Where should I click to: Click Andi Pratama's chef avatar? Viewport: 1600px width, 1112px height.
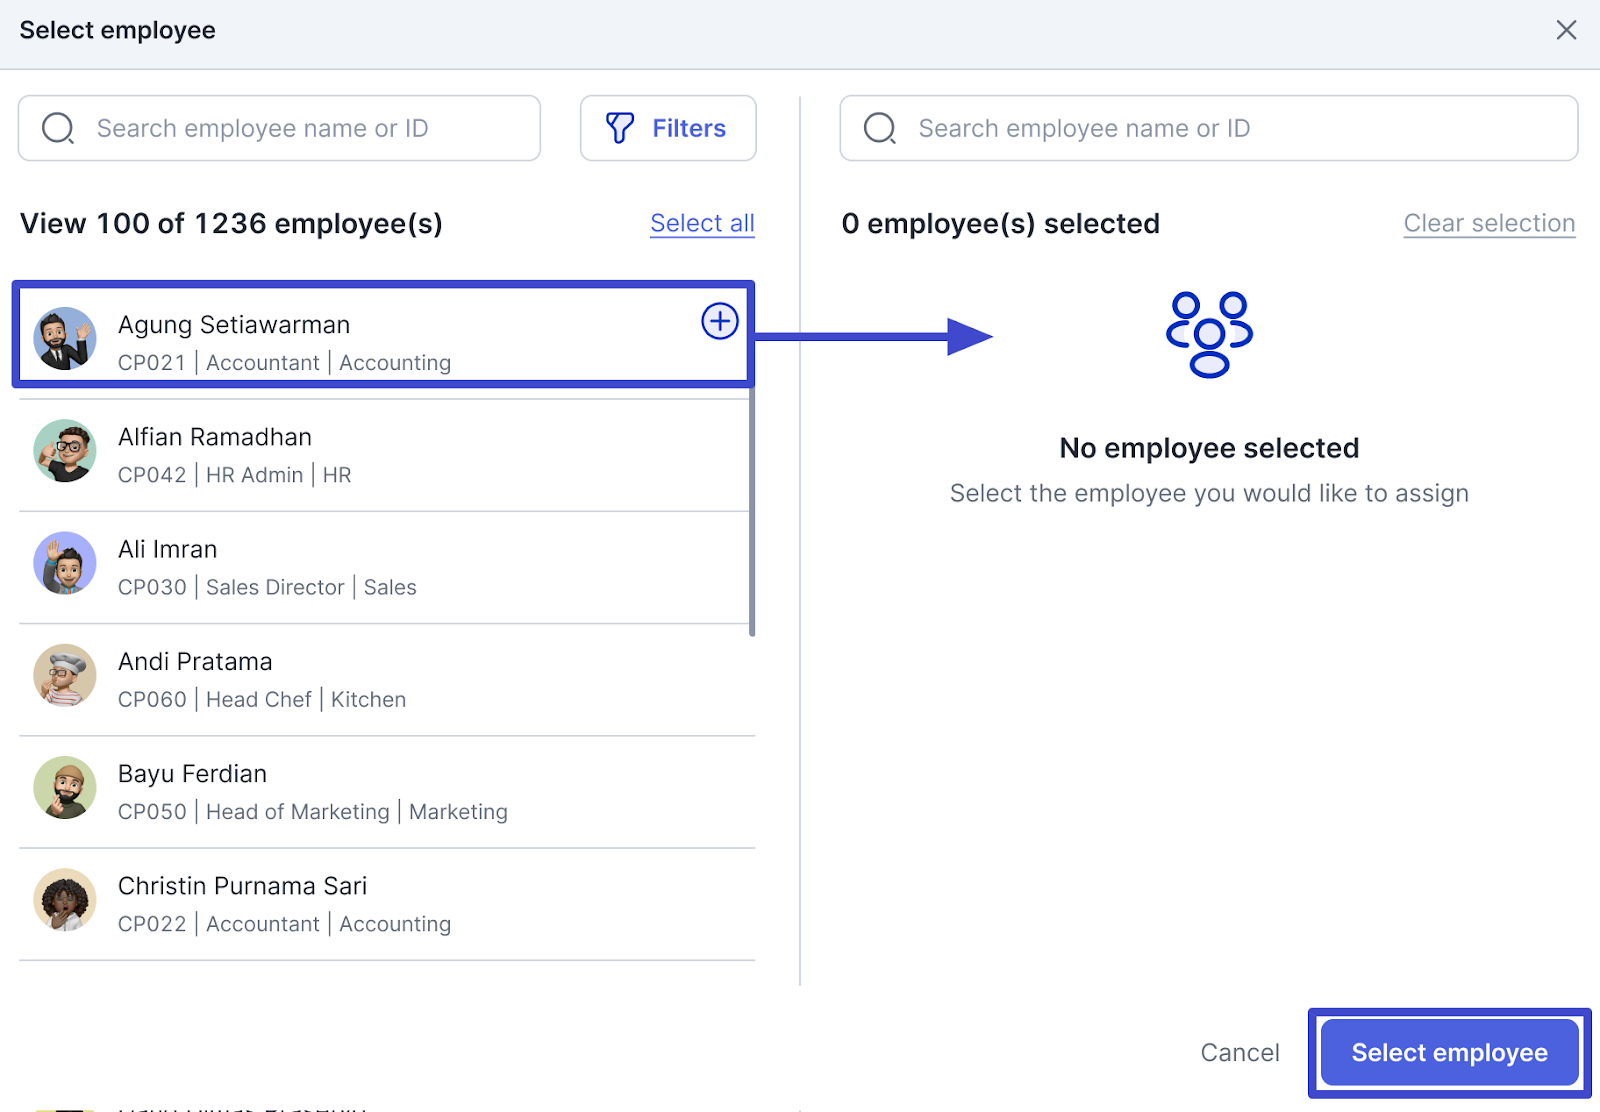65,675
